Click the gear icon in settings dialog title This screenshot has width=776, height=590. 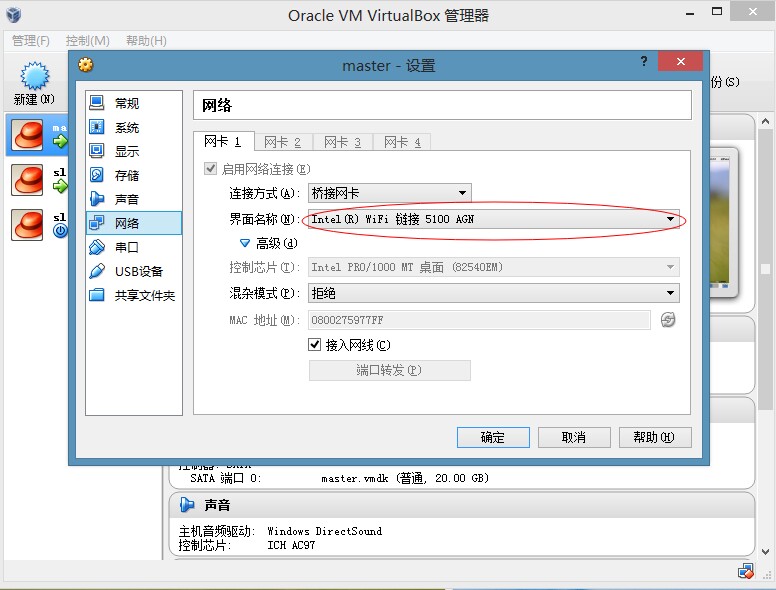pos(86,65)
